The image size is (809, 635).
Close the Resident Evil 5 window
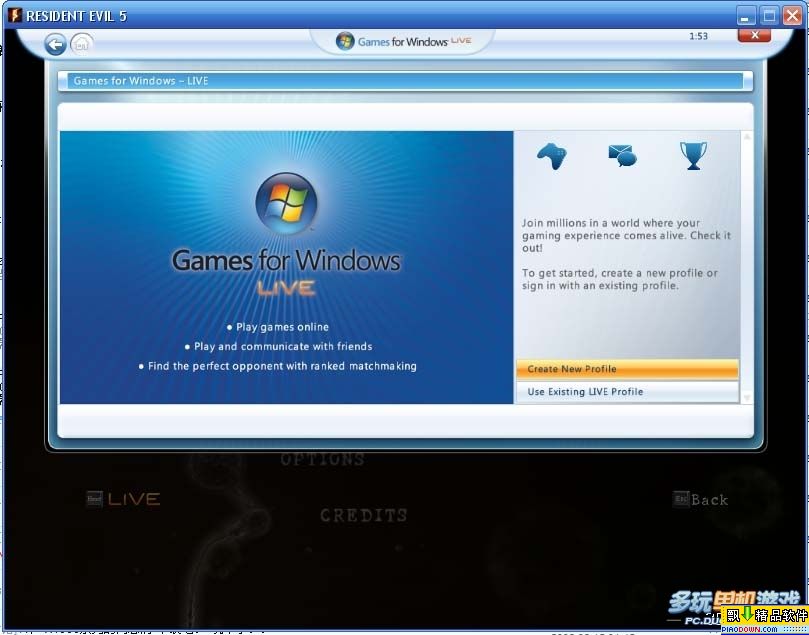click(x=792, y=16)
